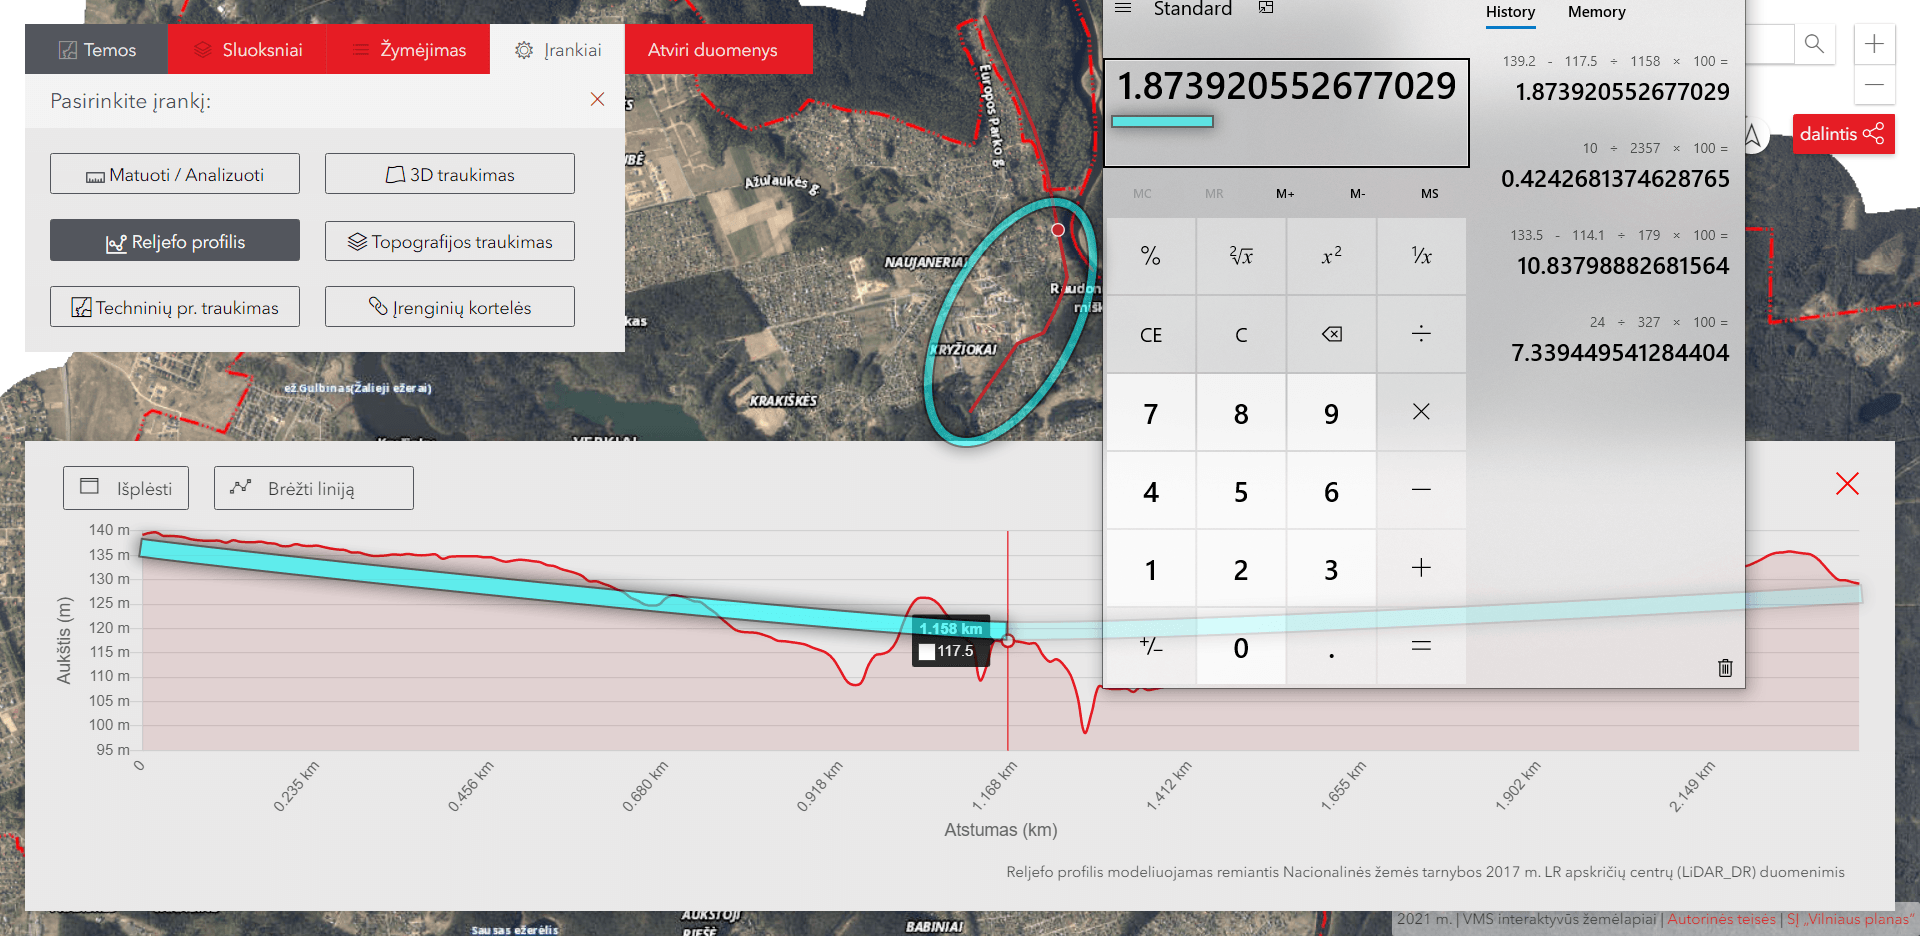
Task: Open the calculator hamburger navigation menu
Action: pyautogui.click(x=1123, y=9)
